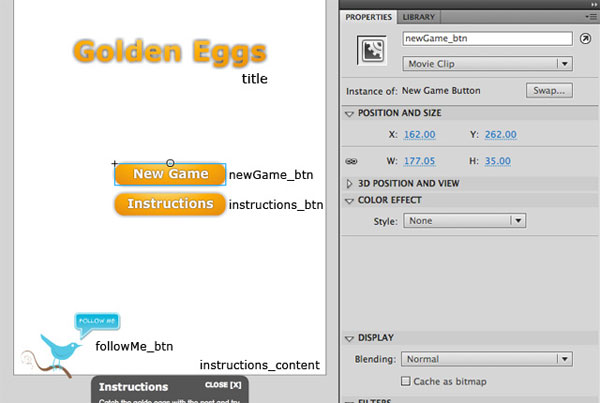
Task: Click the Follow Me speech bubble
Action: [x=97, y=324]
